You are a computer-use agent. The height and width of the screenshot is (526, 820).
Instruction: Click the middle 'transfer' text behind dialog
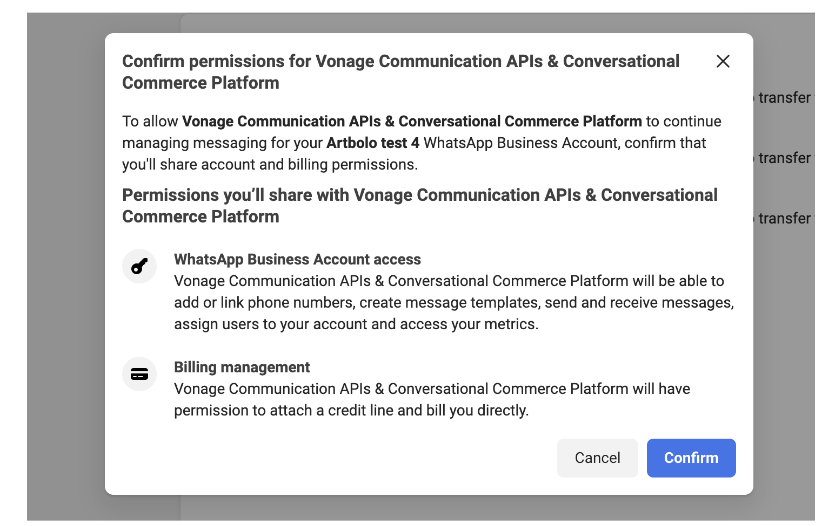click(784, 158)
